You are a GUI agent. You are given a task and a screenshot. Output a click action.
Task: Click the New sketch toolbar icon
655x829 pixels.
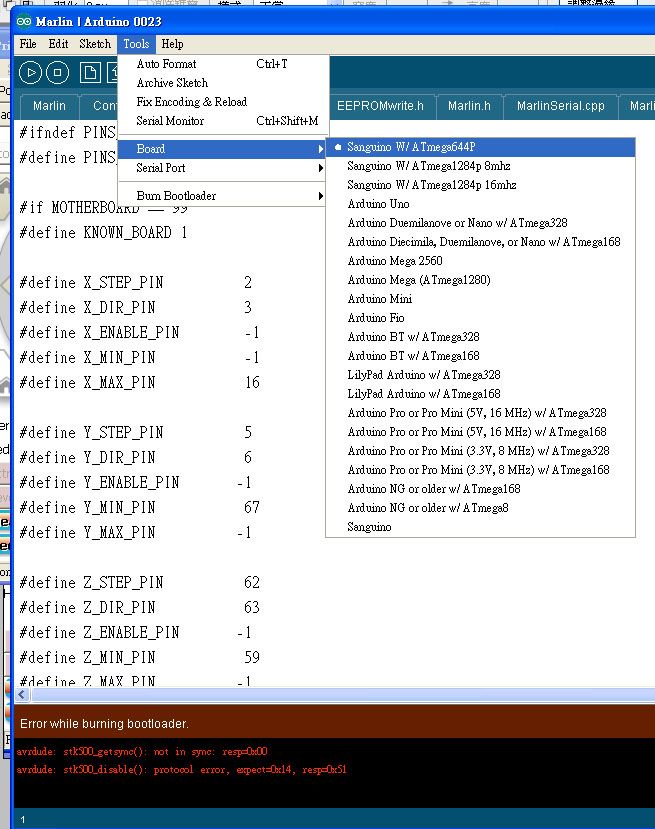point(90,72)
